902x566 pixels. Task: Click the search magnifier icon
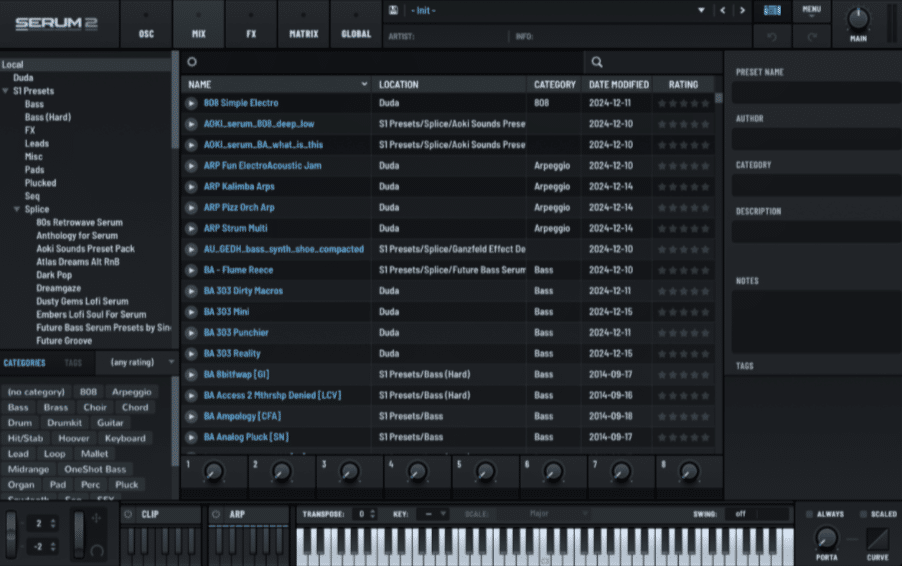click(x=597, y=62)
